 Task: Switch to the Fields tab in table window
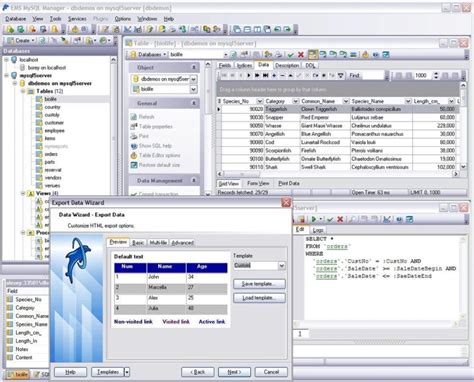[225, 65]
